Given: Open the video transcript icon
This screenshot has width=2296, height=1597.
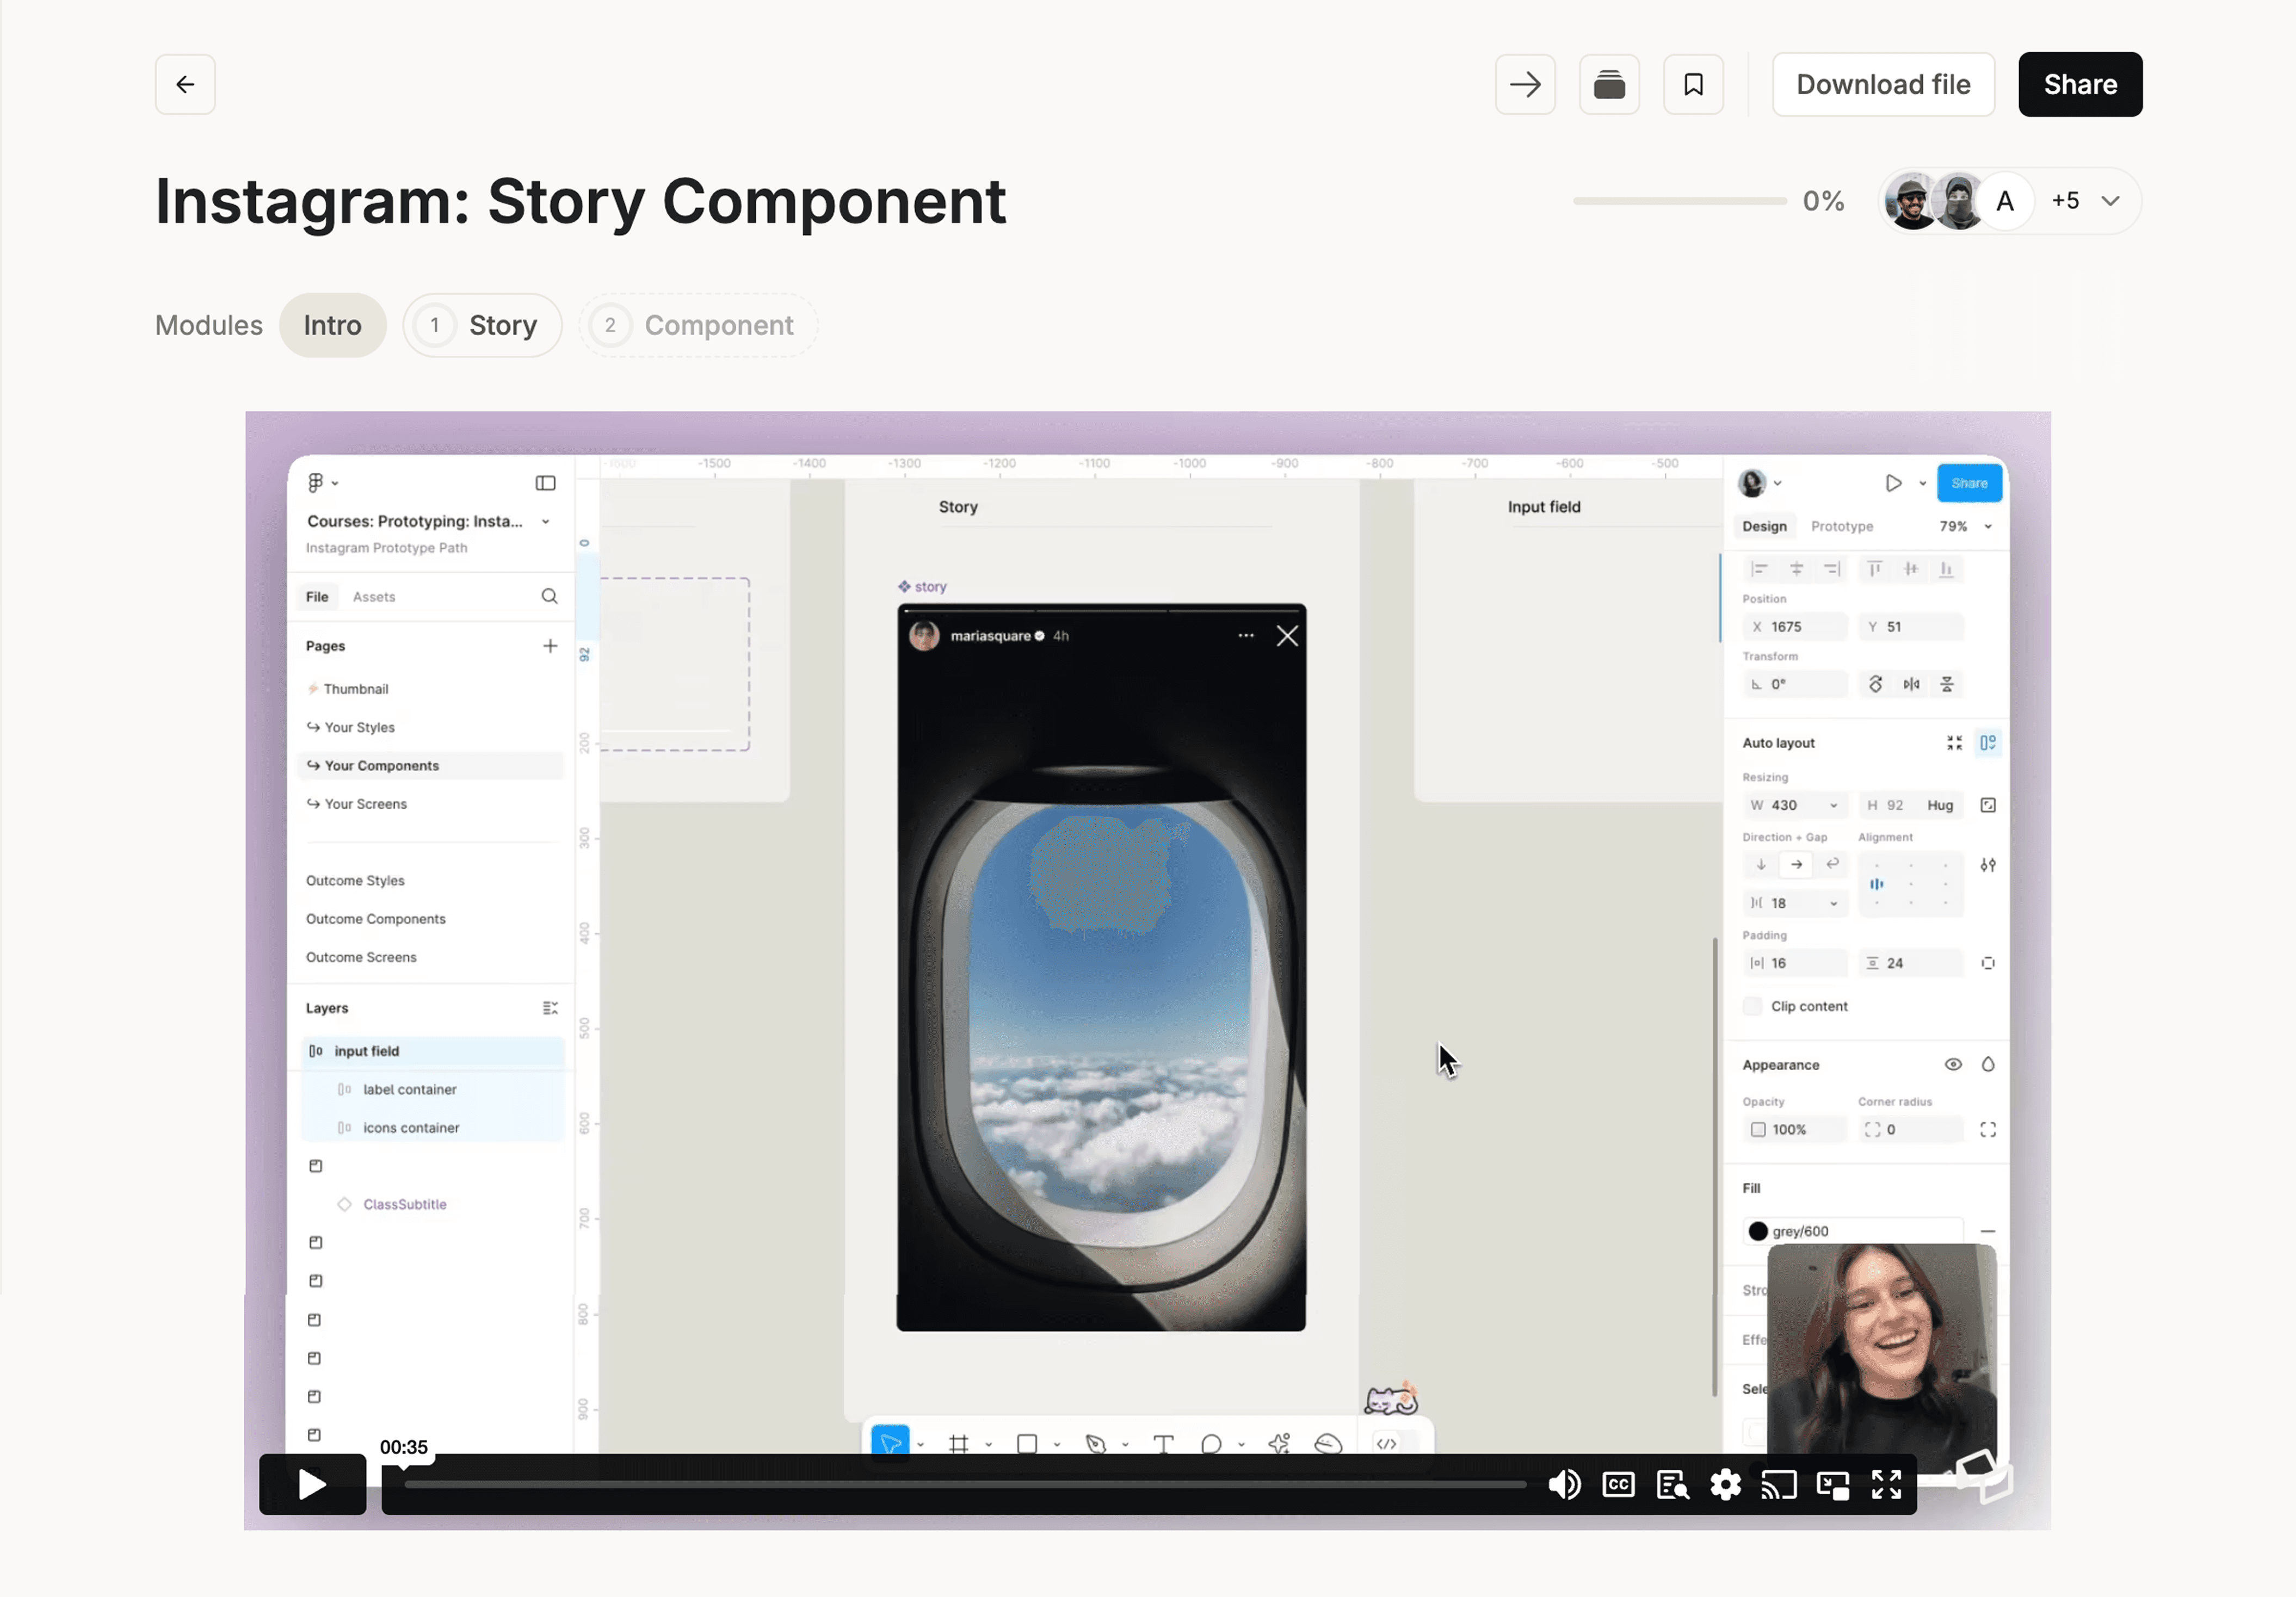Looking at the screenshot, I should coord(1672,1485).
